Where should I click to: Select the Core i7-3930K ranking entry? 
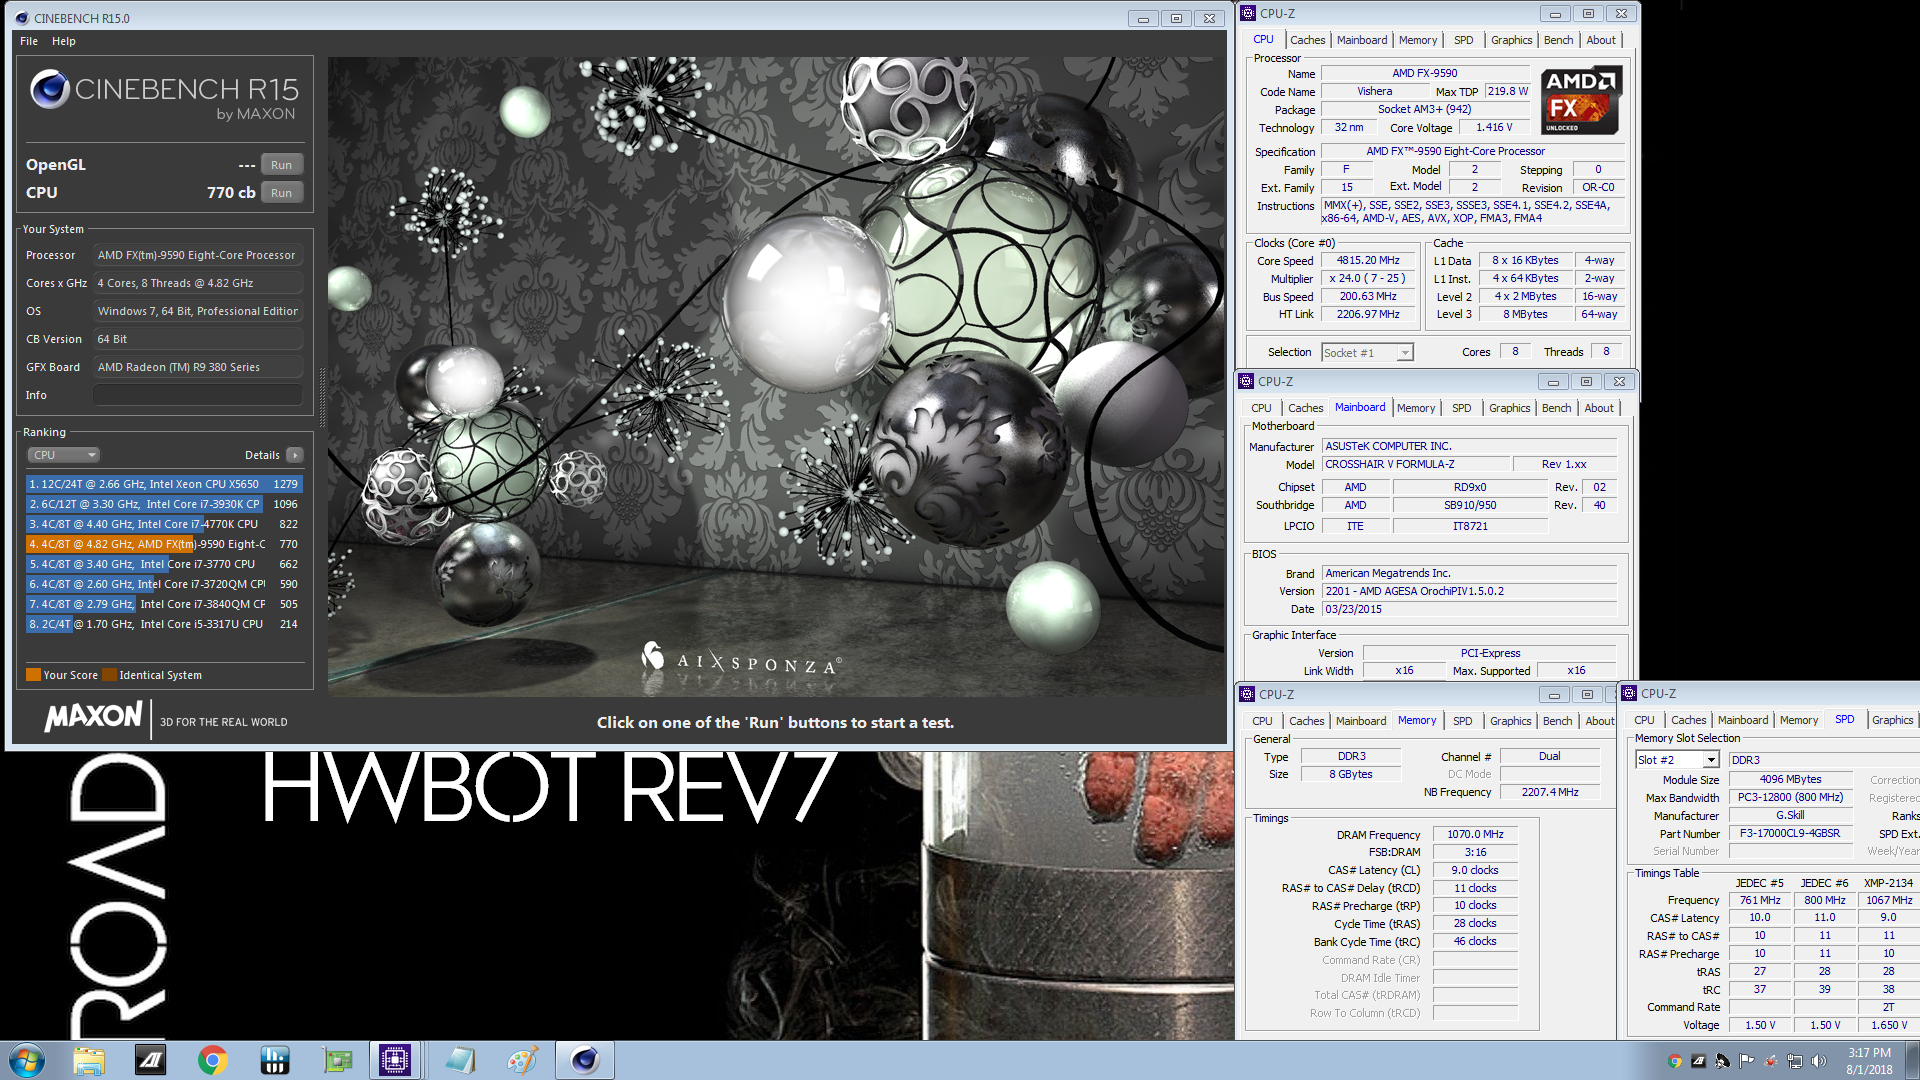click(164, 504)
